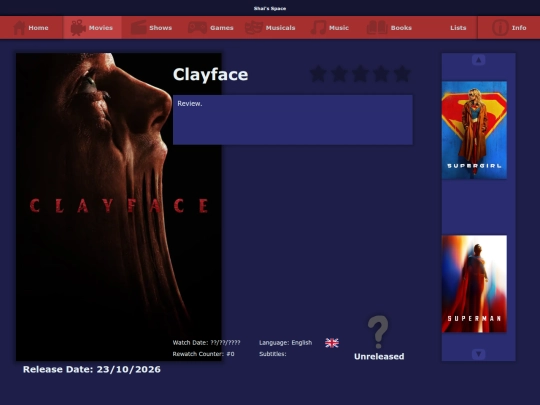Click the Books icon
The height and width of the screenshot is (405, 540).
[x=377, y=28]
